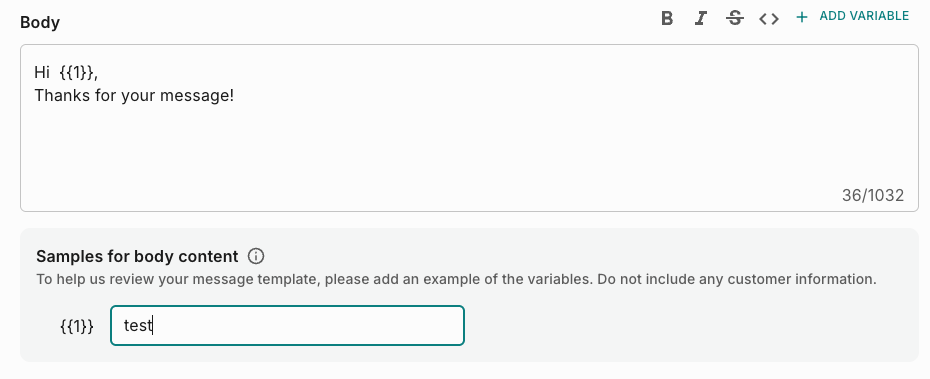Apply bold formatting to body text
This screenshot has width=930, height=379.
coord(667,18)
